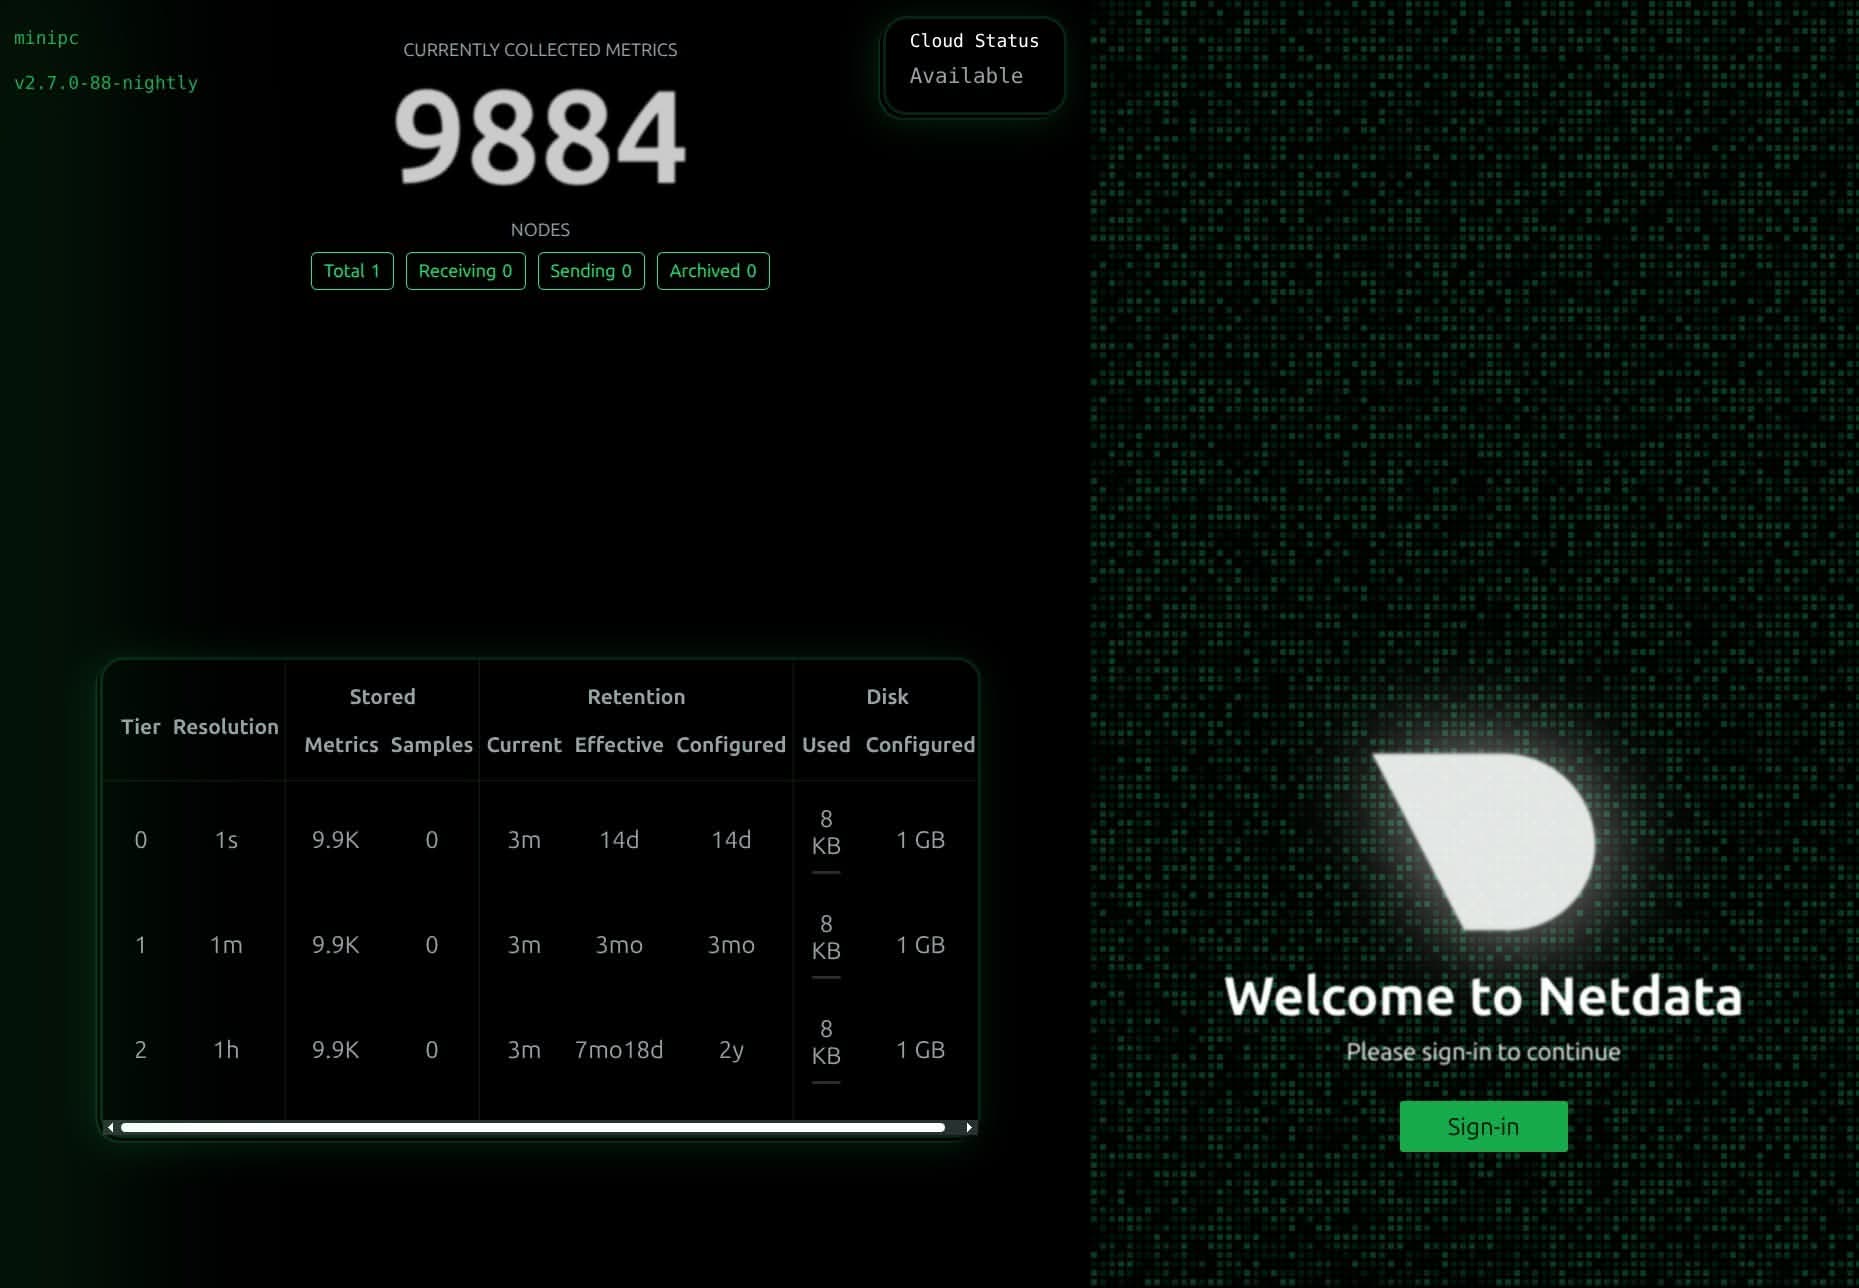Click the Disk Used column header

825,745
